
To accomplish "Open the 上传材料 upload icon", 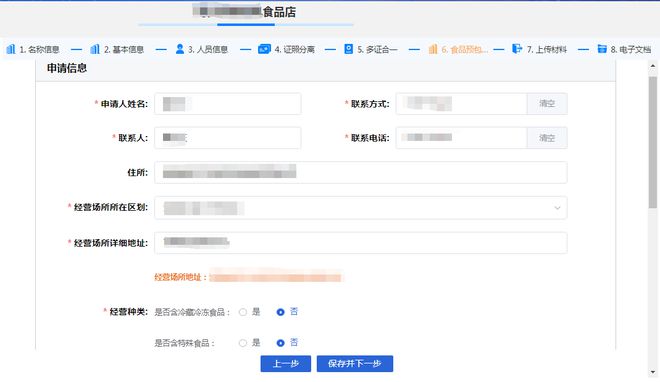I will 517,49.
